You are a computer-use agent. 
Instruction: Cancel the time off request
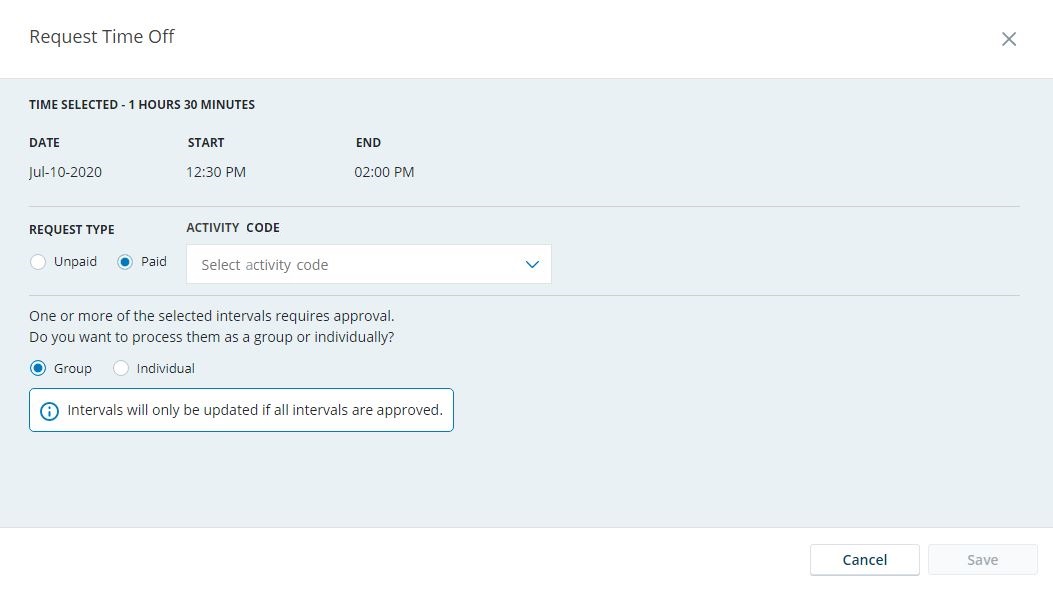(x=864, y=560)
